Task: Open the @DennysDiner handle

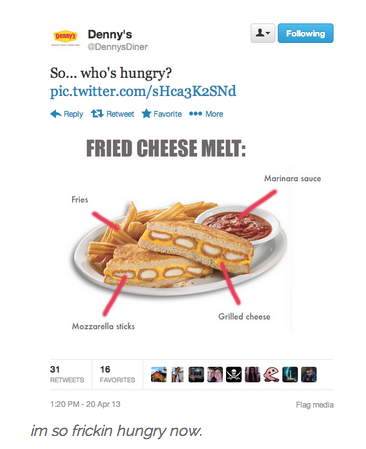Action: 118,47
